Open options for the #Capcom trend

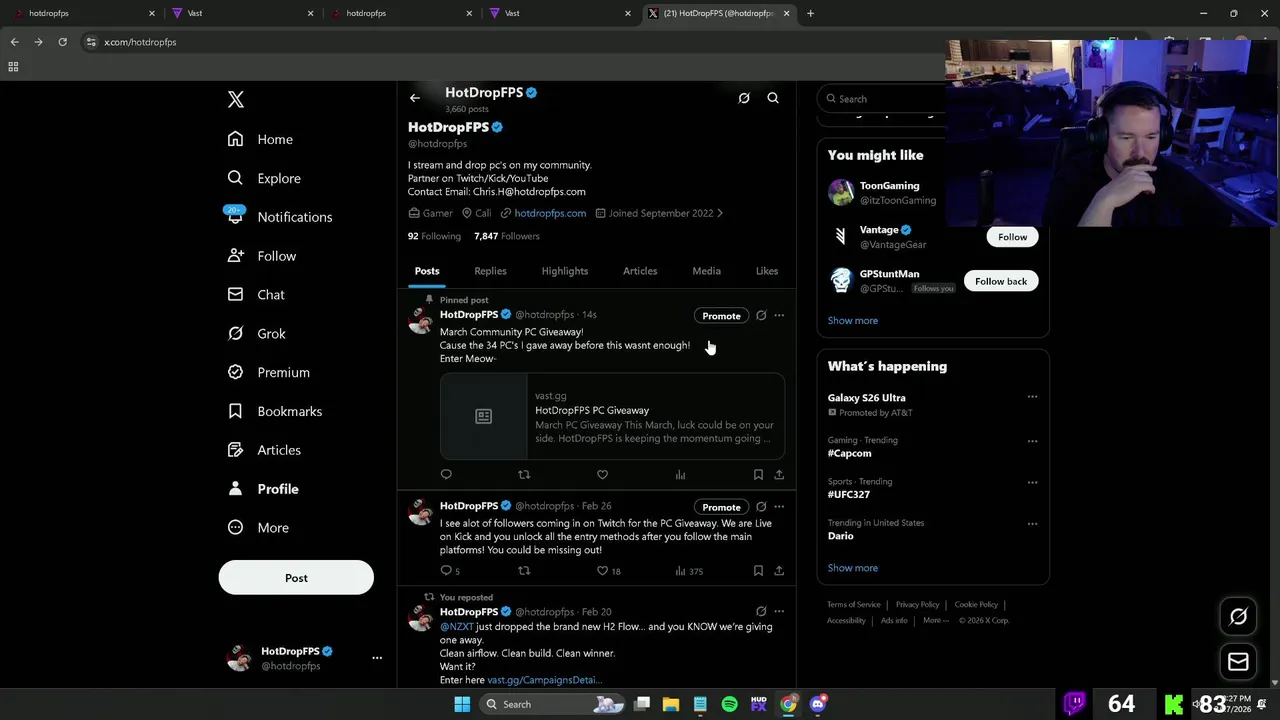pos(1032,441)
